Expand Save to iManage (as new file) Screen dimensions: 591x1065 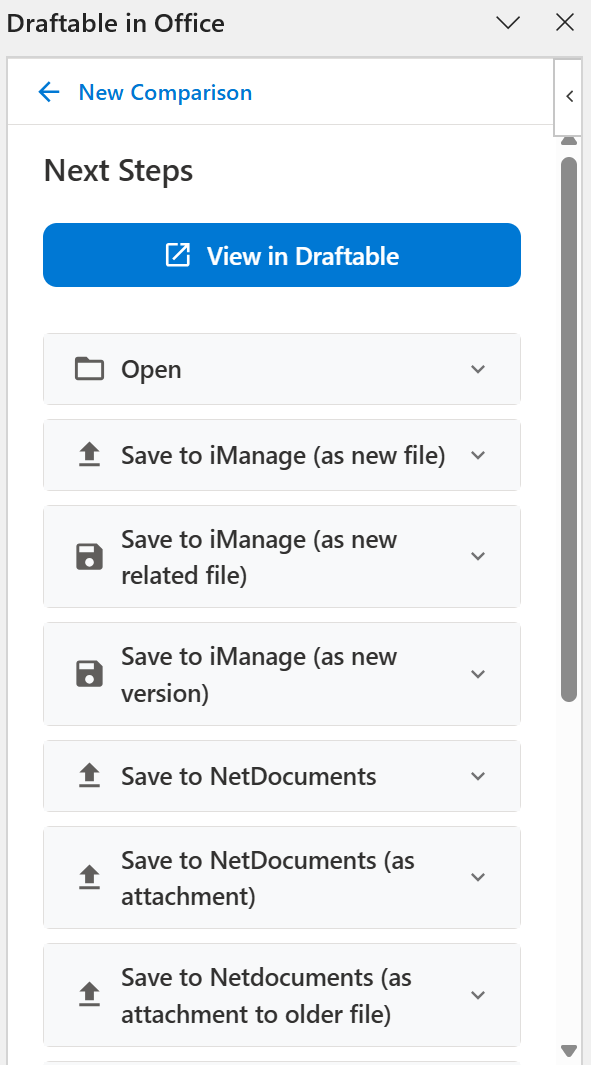(x=478, y=455)
